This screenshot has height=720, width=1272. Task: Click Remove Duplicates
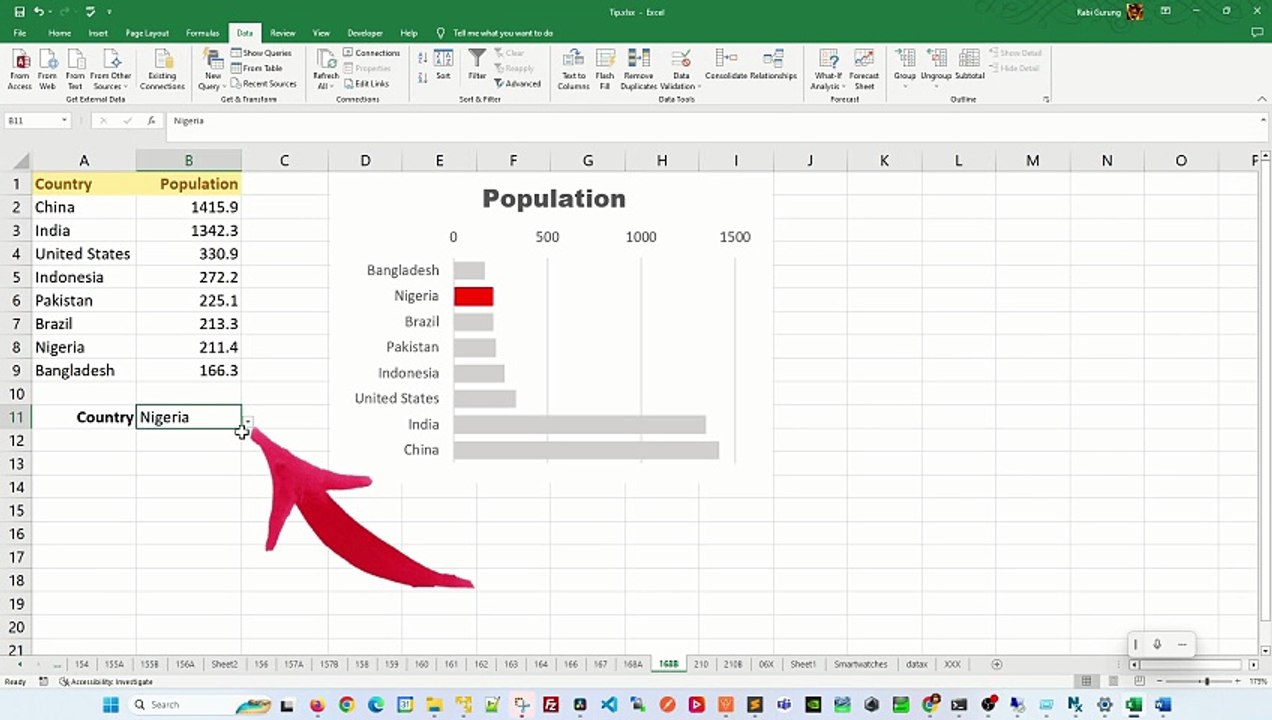coord(639,70)
